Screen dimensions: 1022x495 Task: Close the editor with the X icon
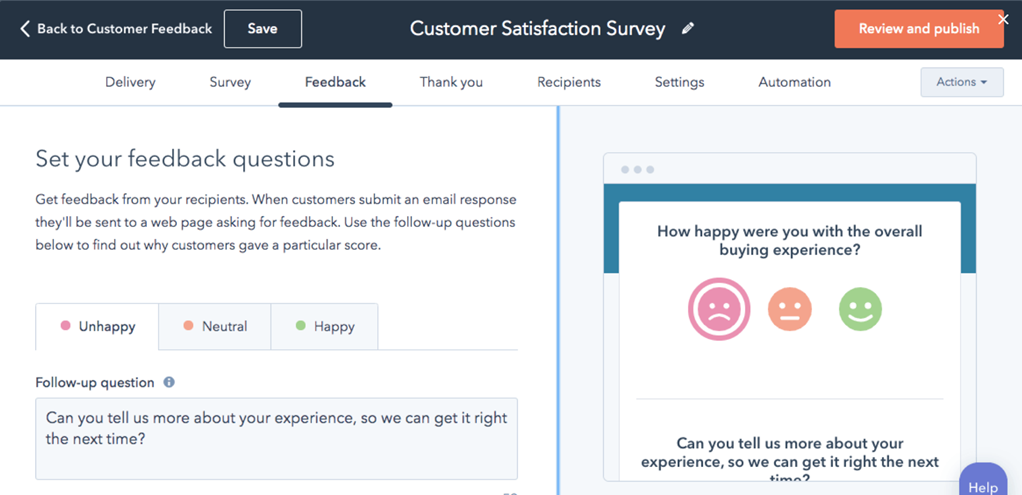click(1003, 19)
